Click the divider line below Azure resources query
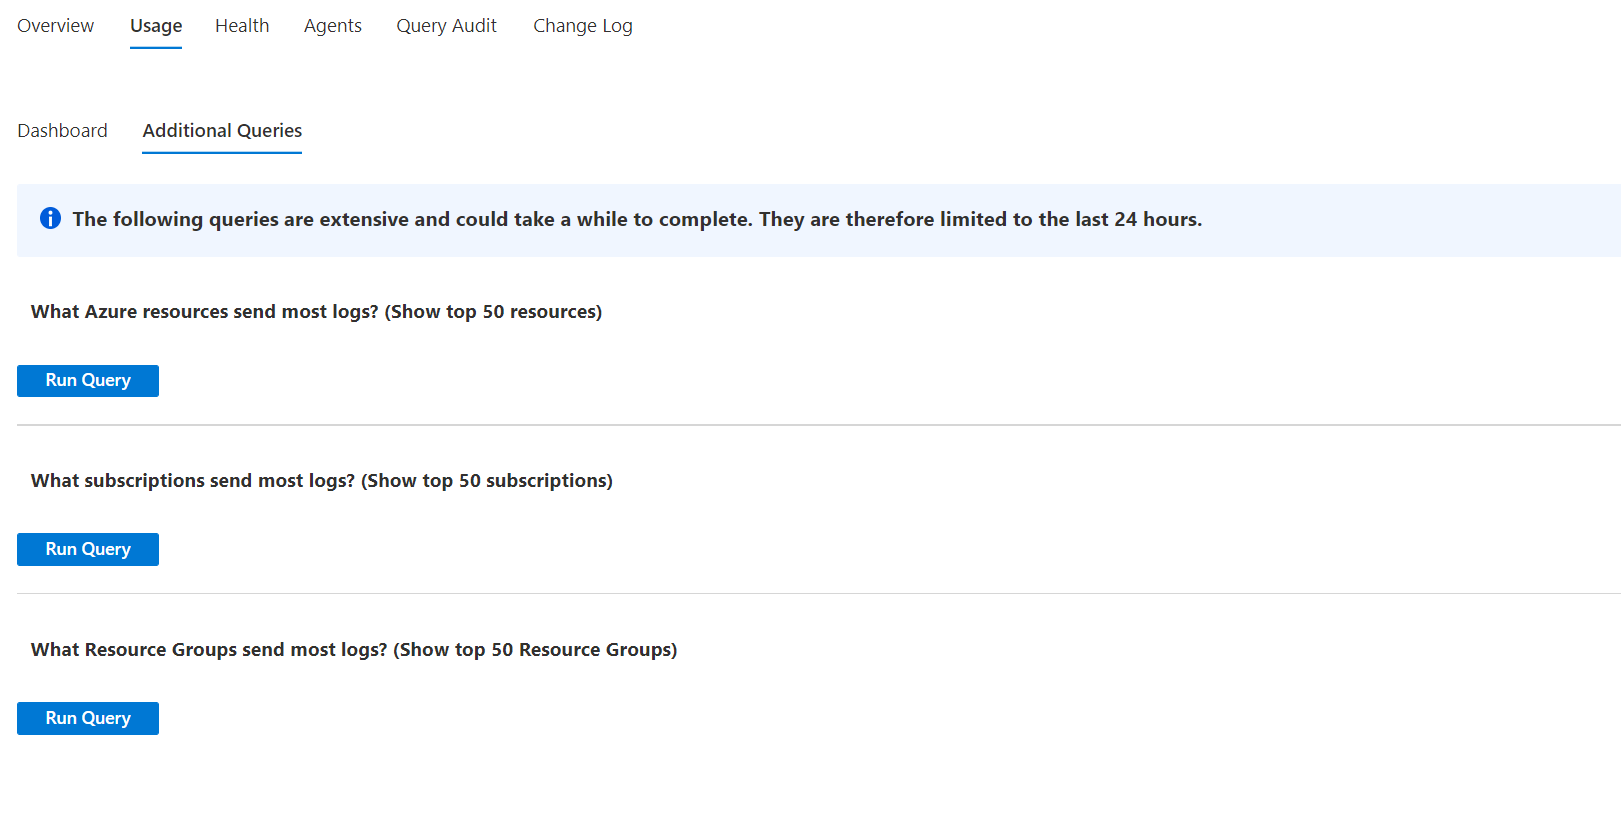The width and height of the screenshot is (1621, 828). pos(819,425)
